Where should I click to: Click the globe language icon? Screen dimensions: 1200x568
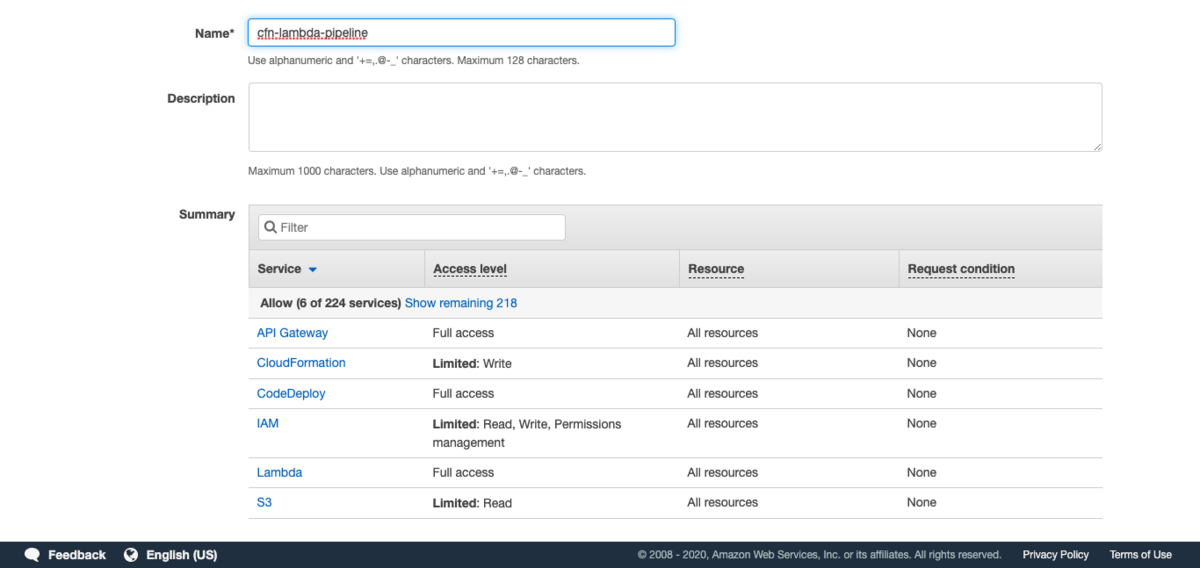[131, 555]
